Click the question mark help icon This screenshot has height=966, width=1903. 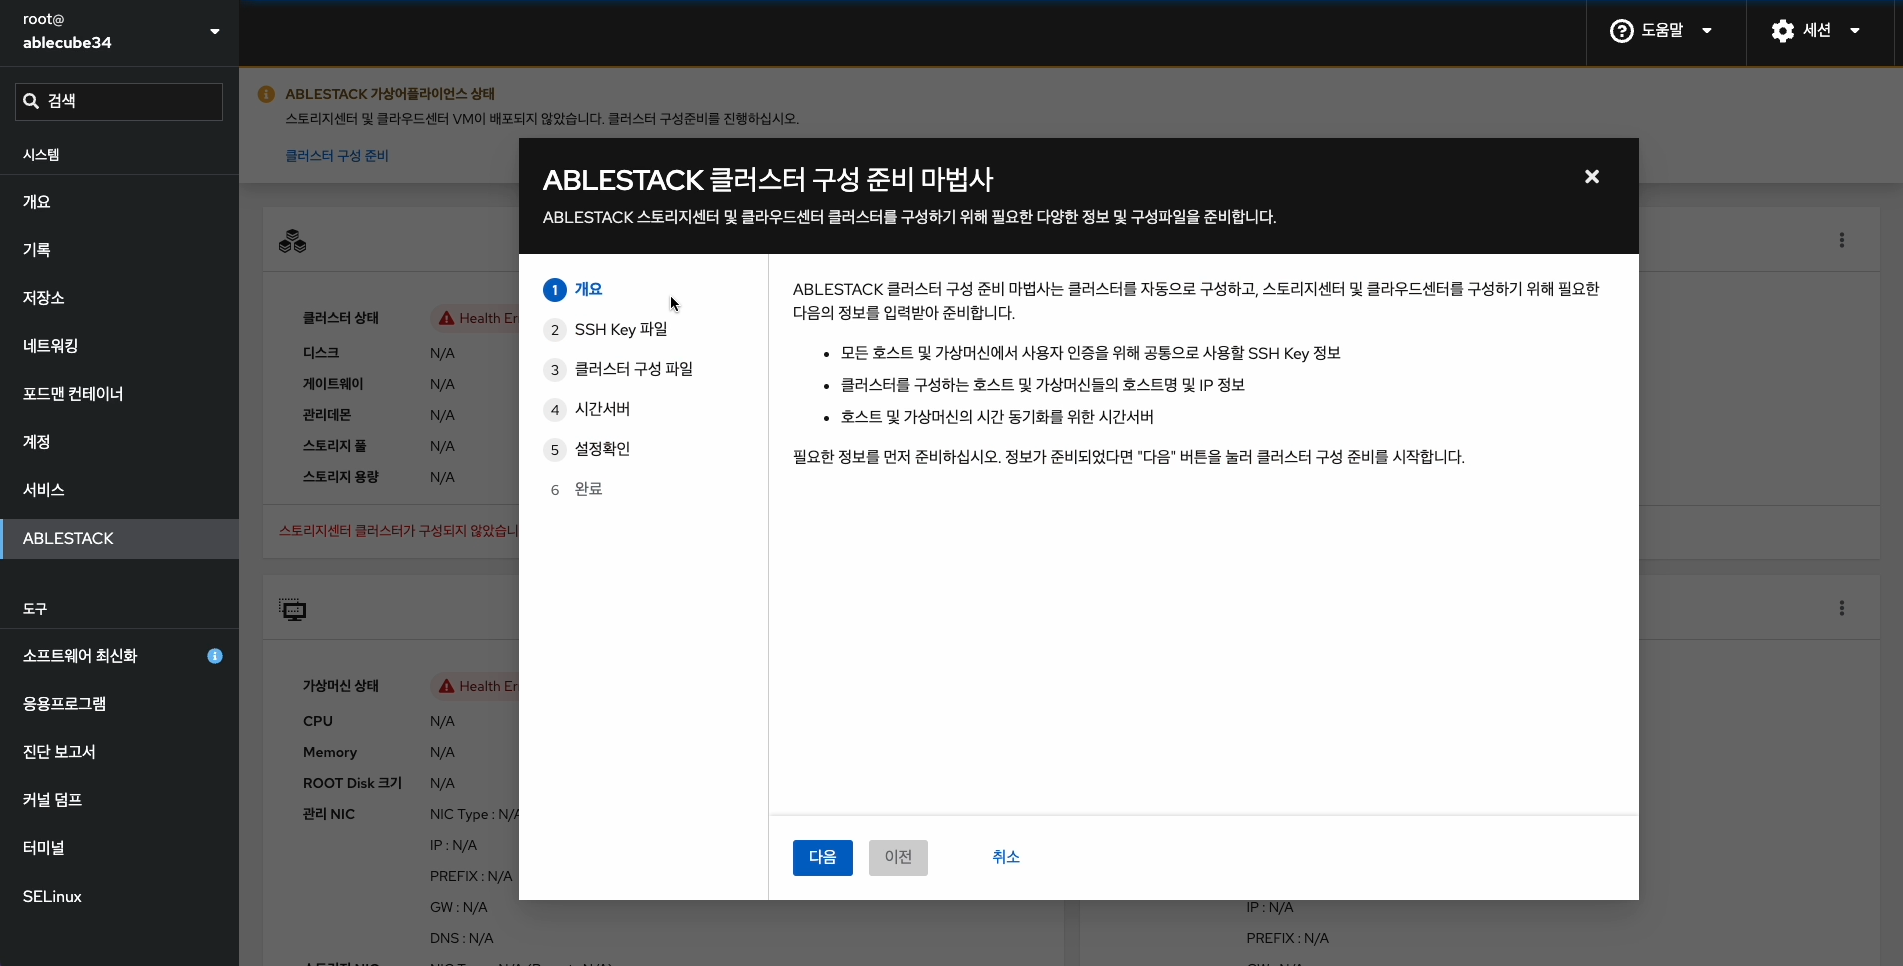click(1620, 30)
